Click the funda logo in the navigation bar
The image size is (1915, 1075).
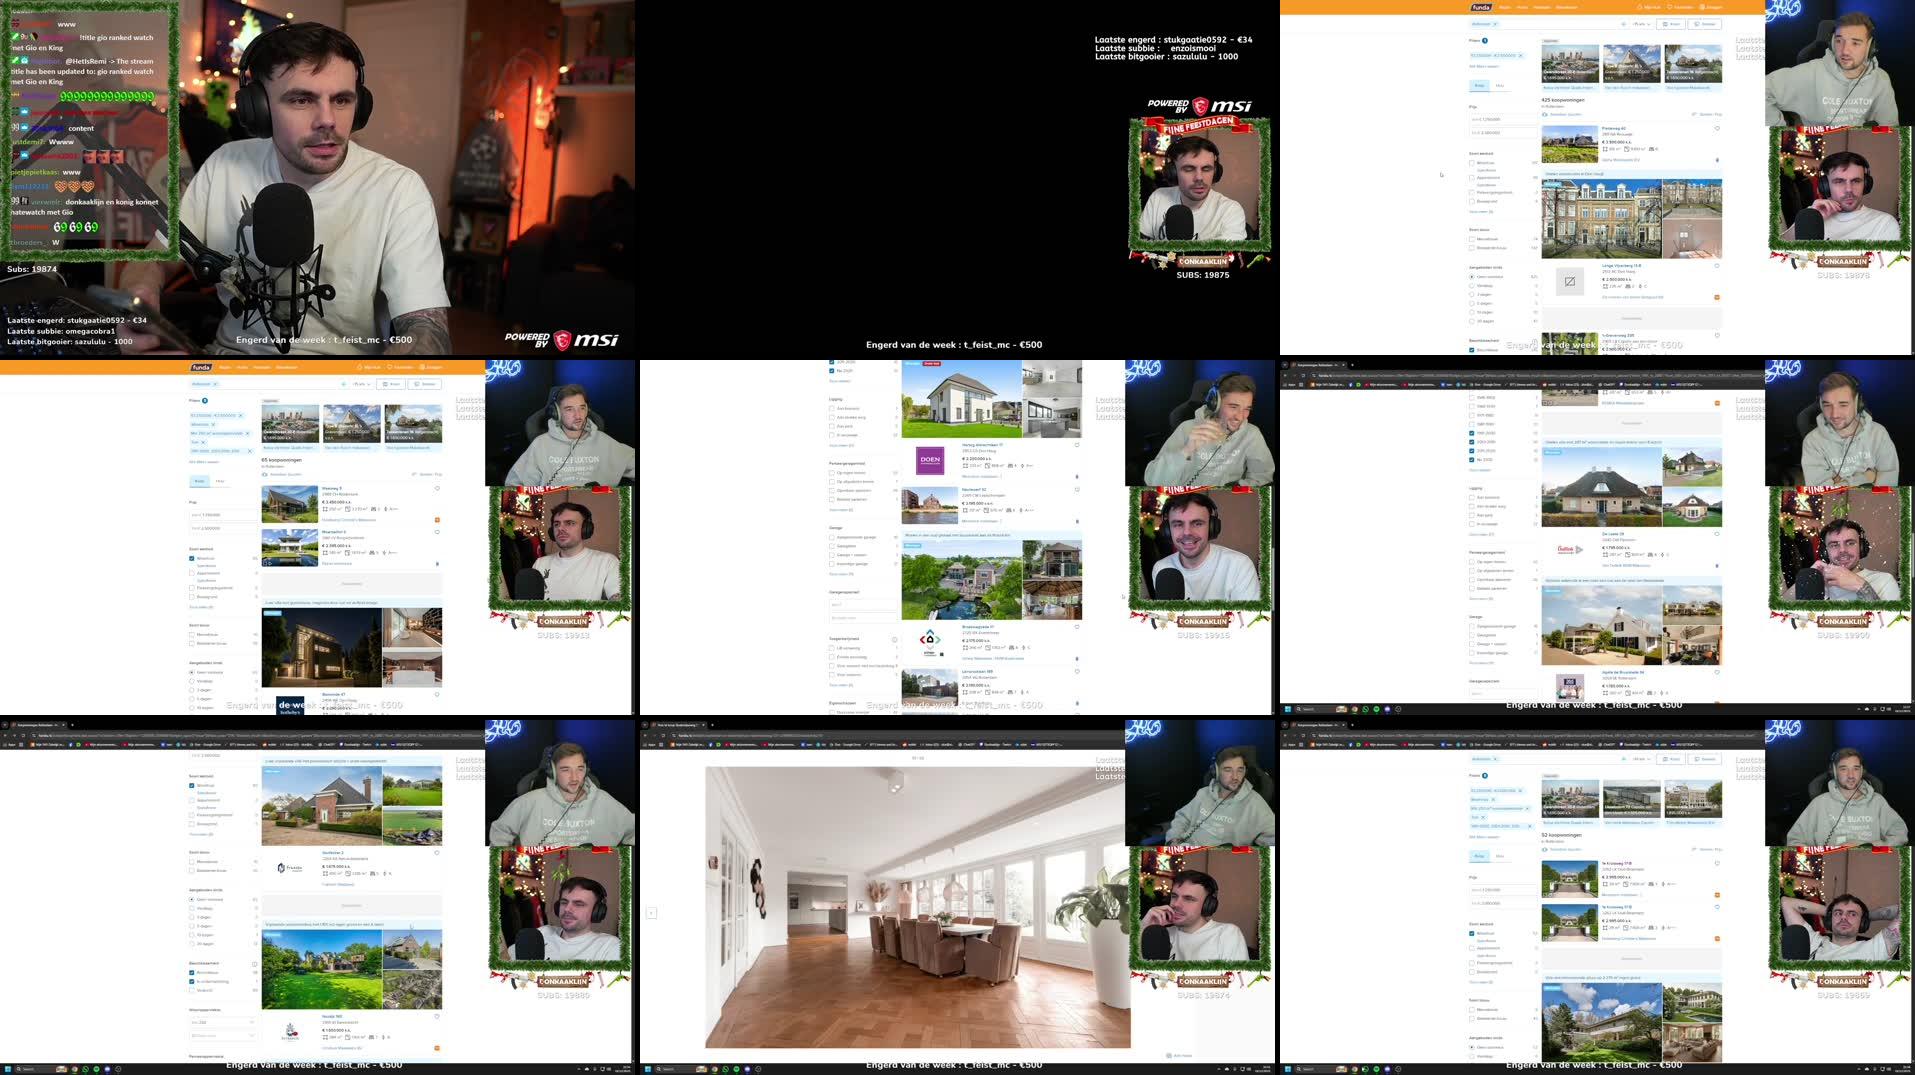click(x=1481, y=7)
